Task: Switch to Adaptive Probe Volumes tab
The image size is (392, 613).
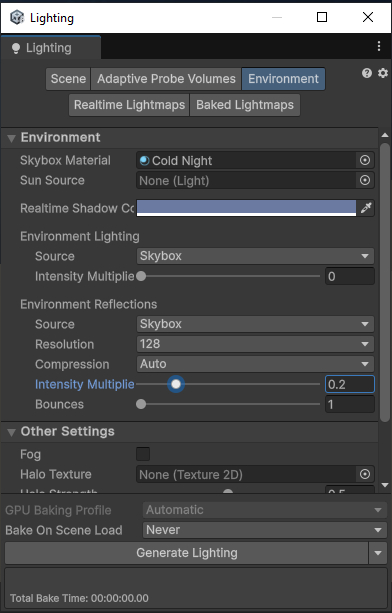Action: (166, 79)
